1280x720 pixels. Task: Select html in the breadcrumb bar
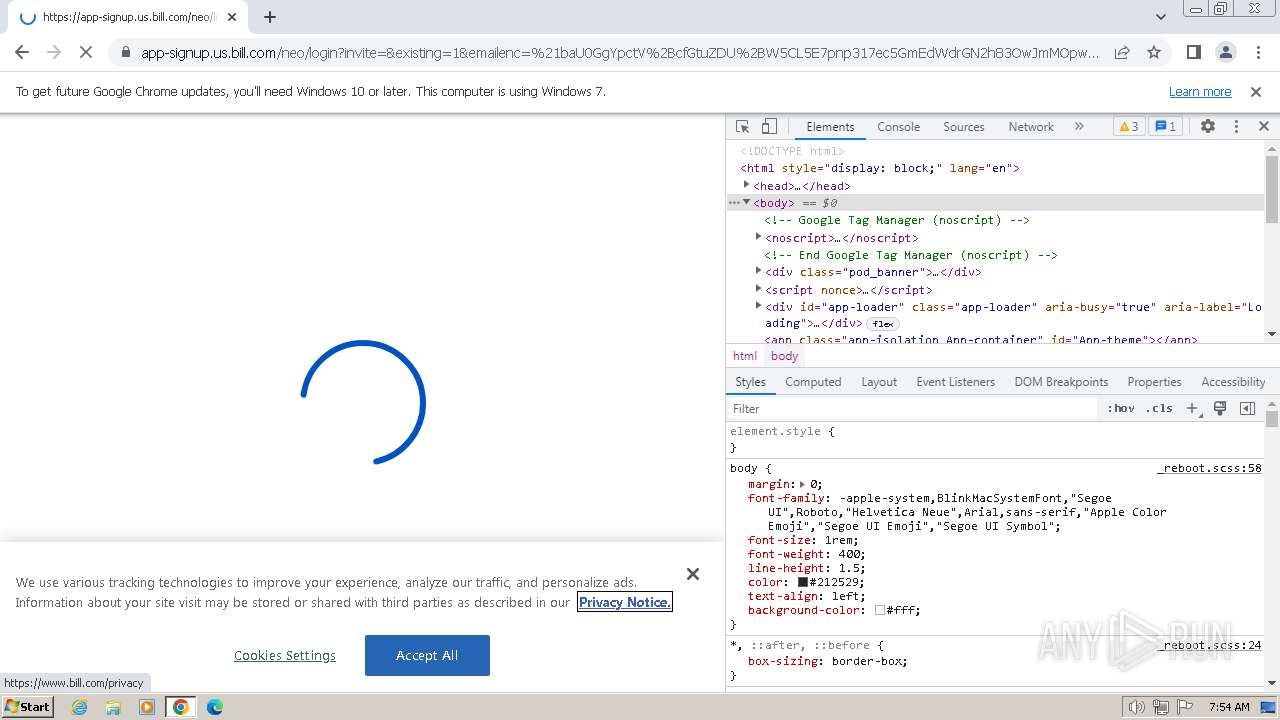tap(745, 356)
